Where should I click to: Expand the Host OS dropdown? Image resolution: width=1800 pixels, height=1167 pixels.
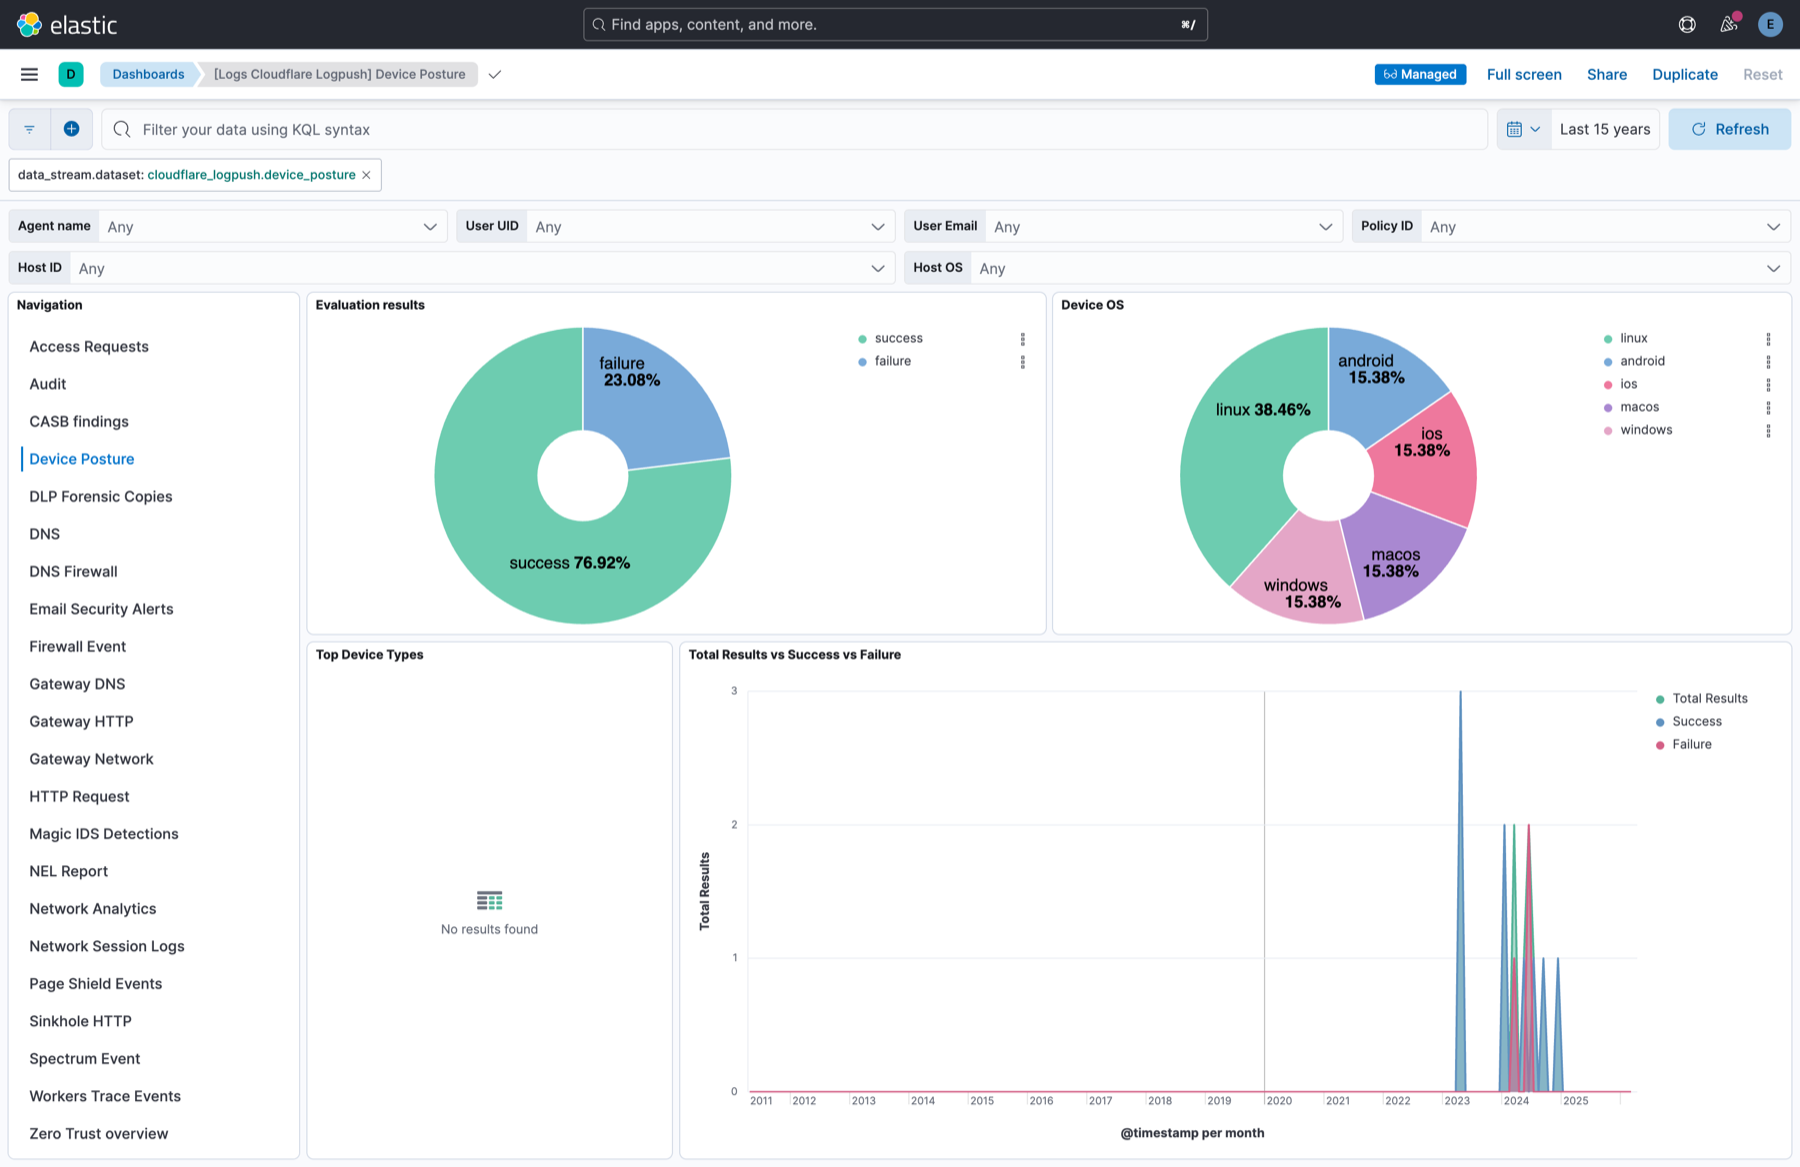[1380, 268]
